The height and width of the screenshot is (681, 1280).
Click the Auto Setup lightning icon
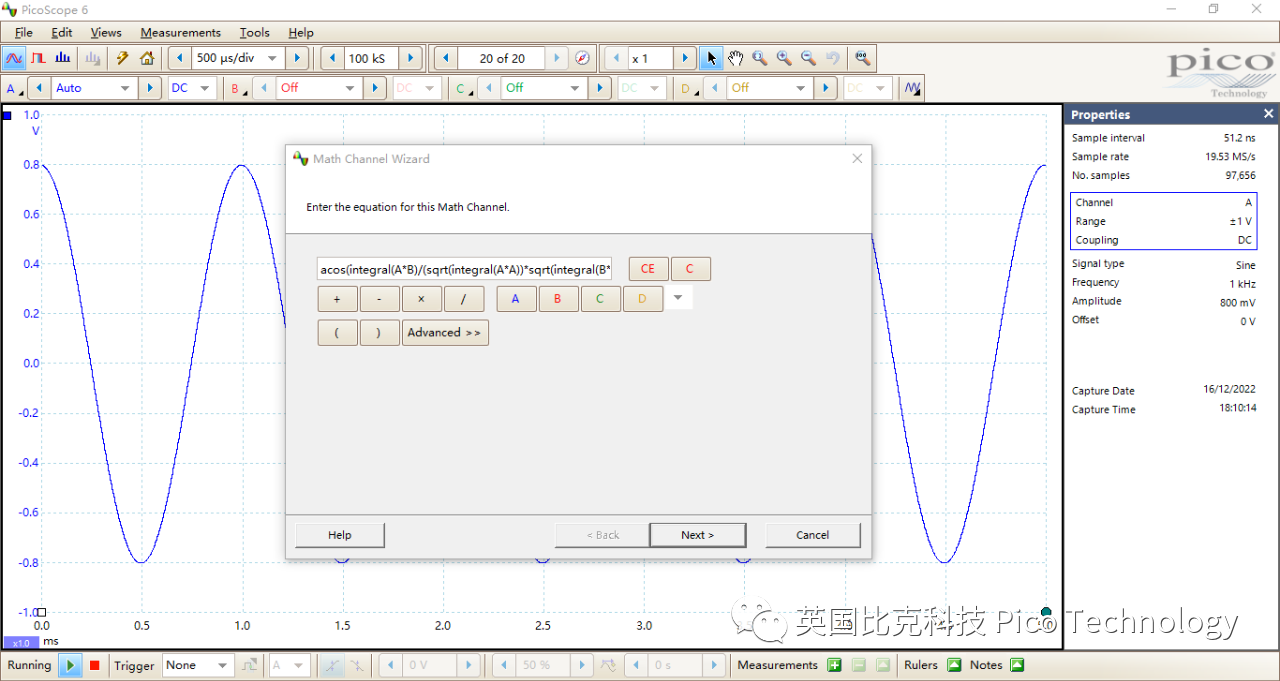(123, 58)
